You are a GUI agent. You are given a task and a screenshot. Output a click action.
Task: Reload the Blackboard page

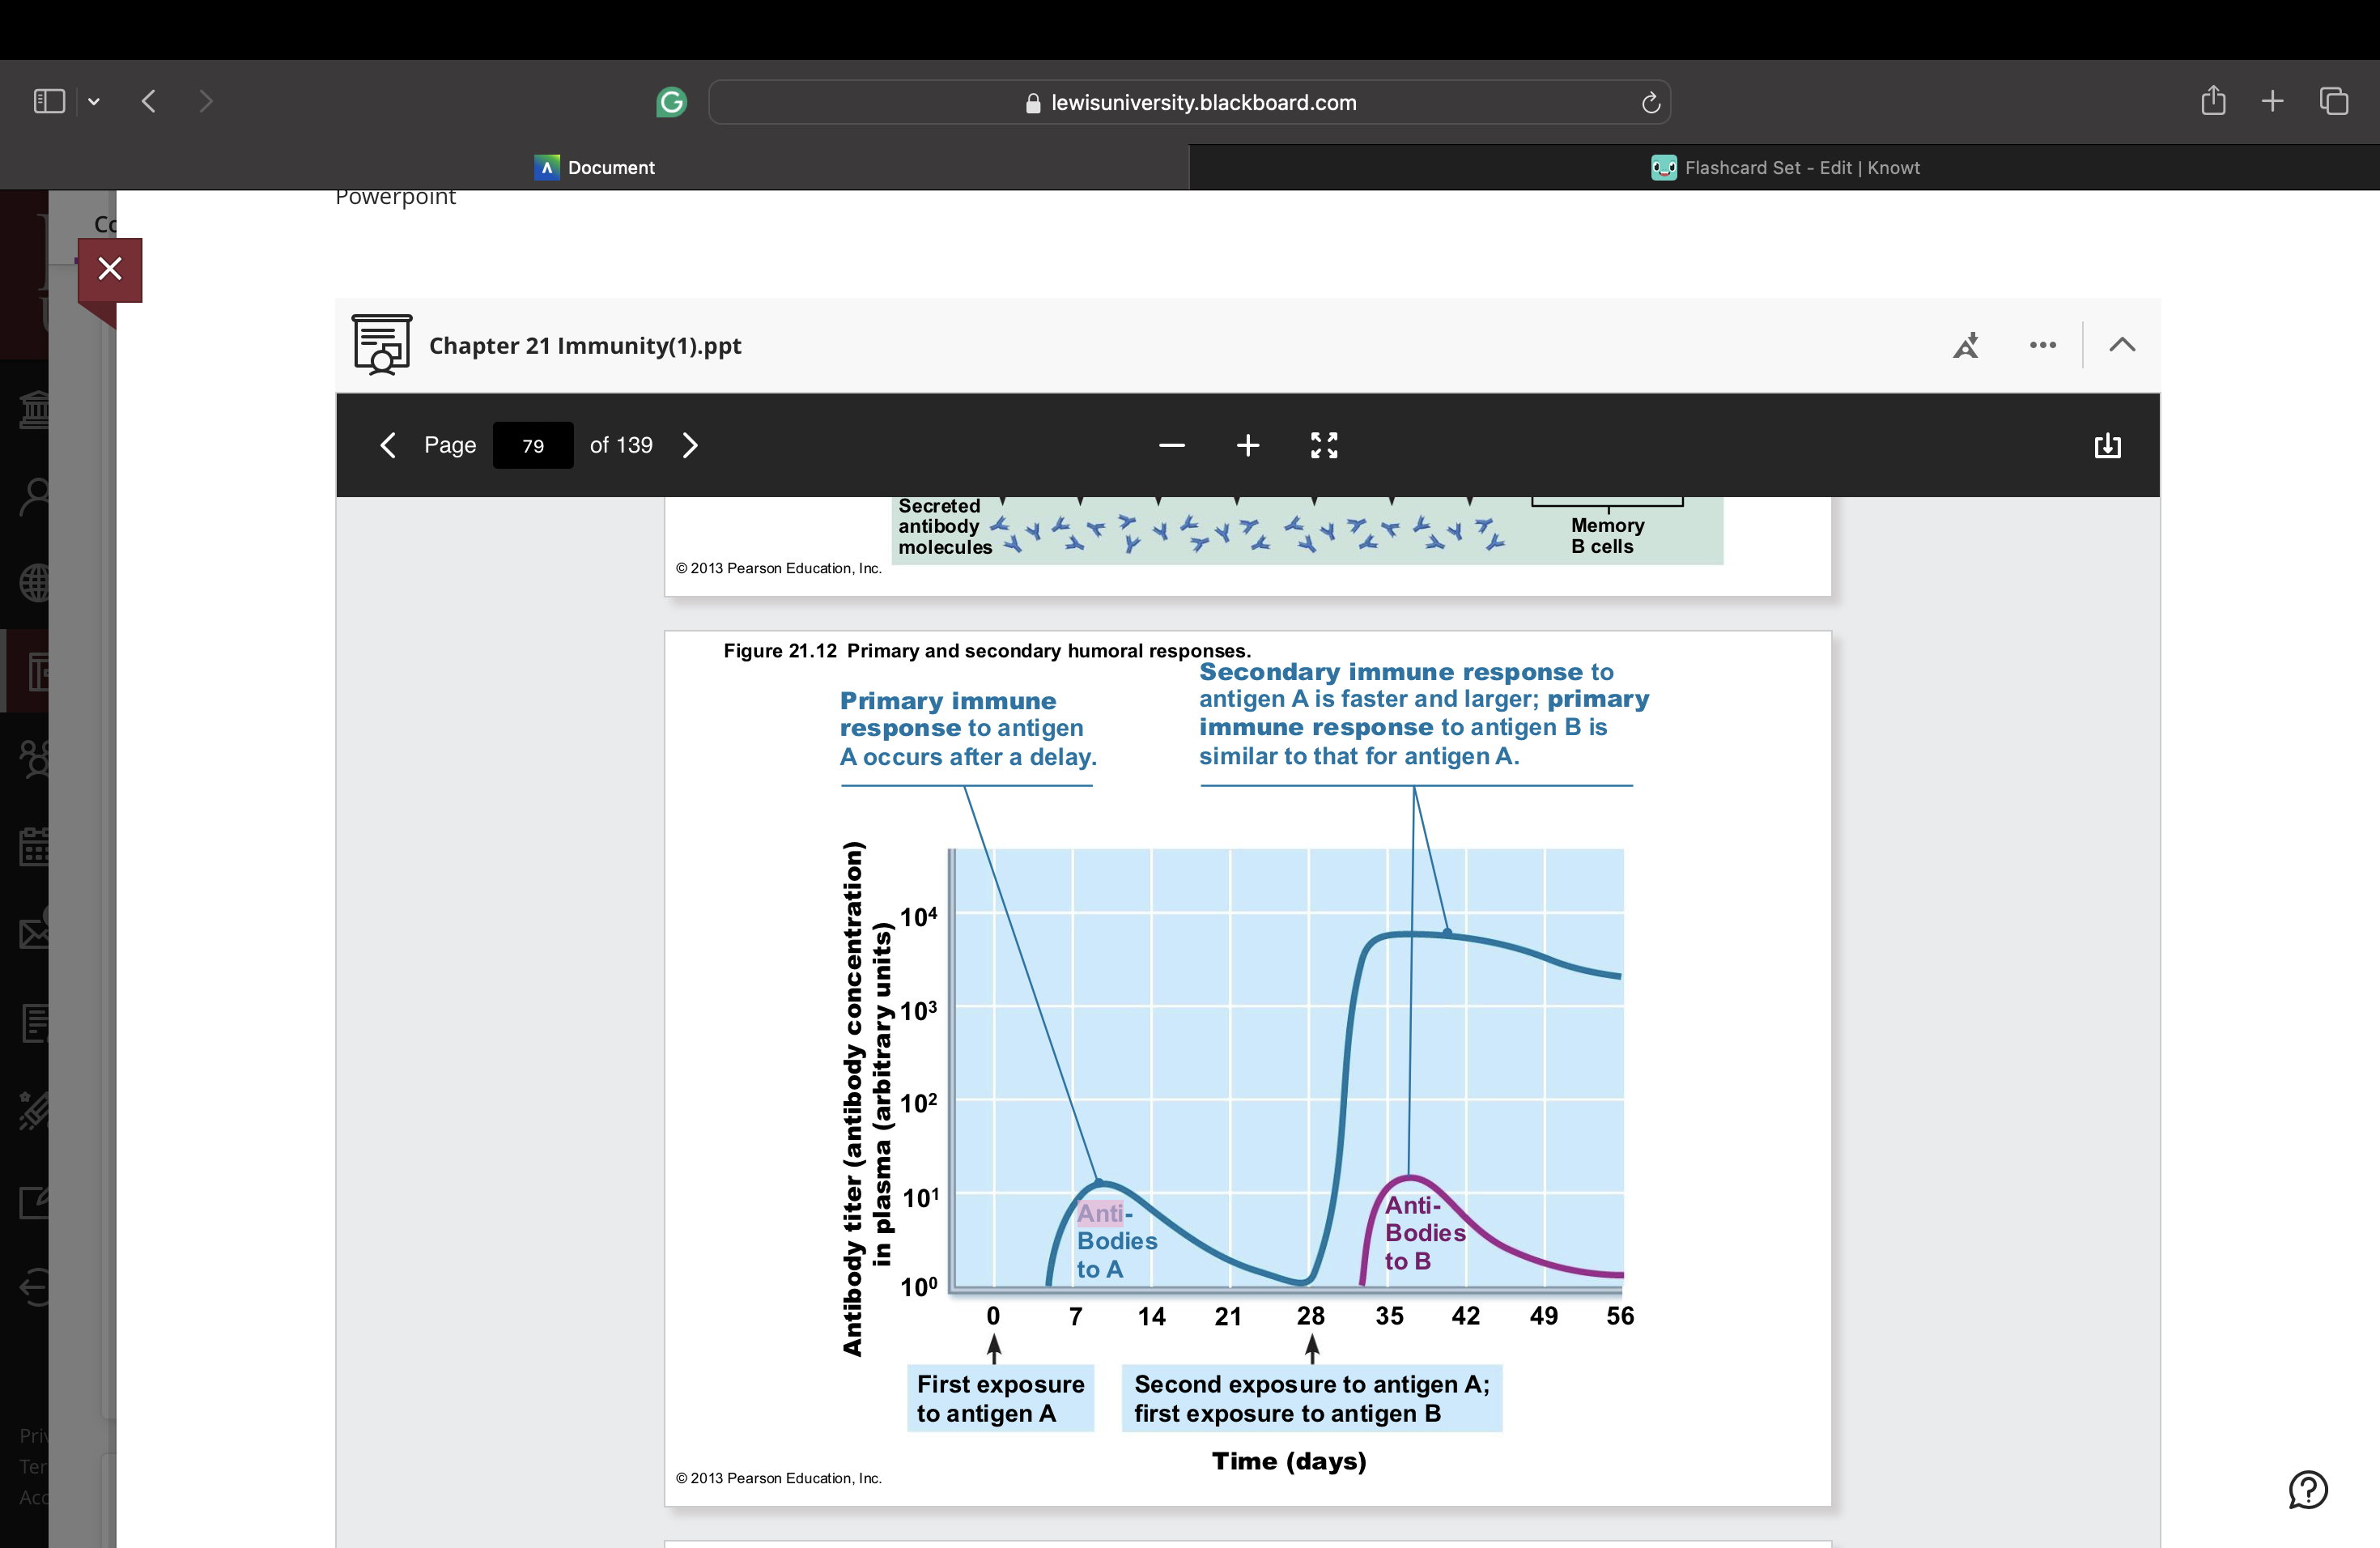pos(1650,102)
